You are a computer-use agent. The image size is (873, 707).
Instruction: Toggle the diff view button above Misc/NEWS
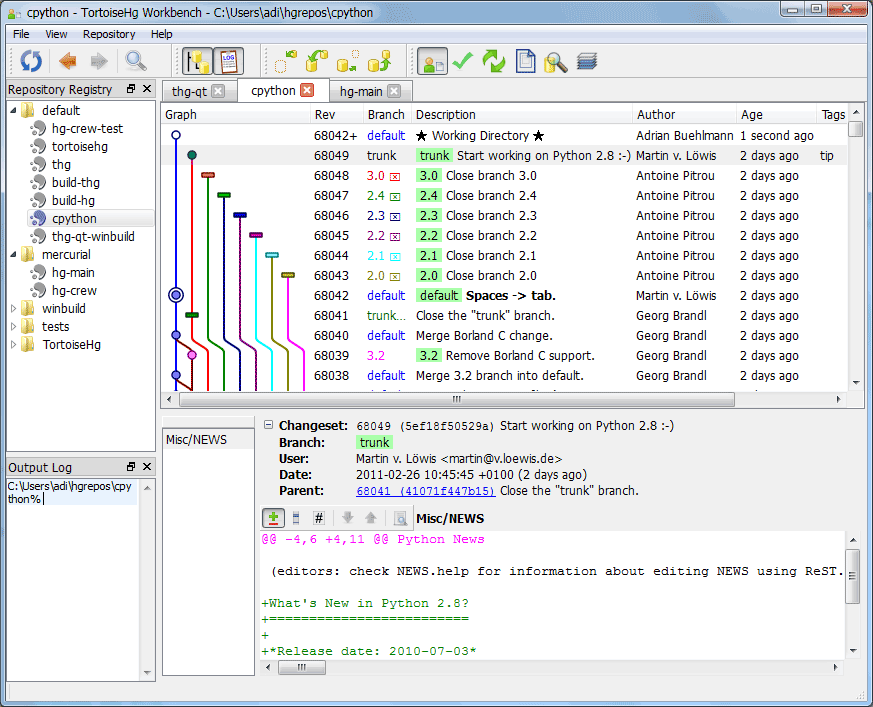tap(273, 518)
